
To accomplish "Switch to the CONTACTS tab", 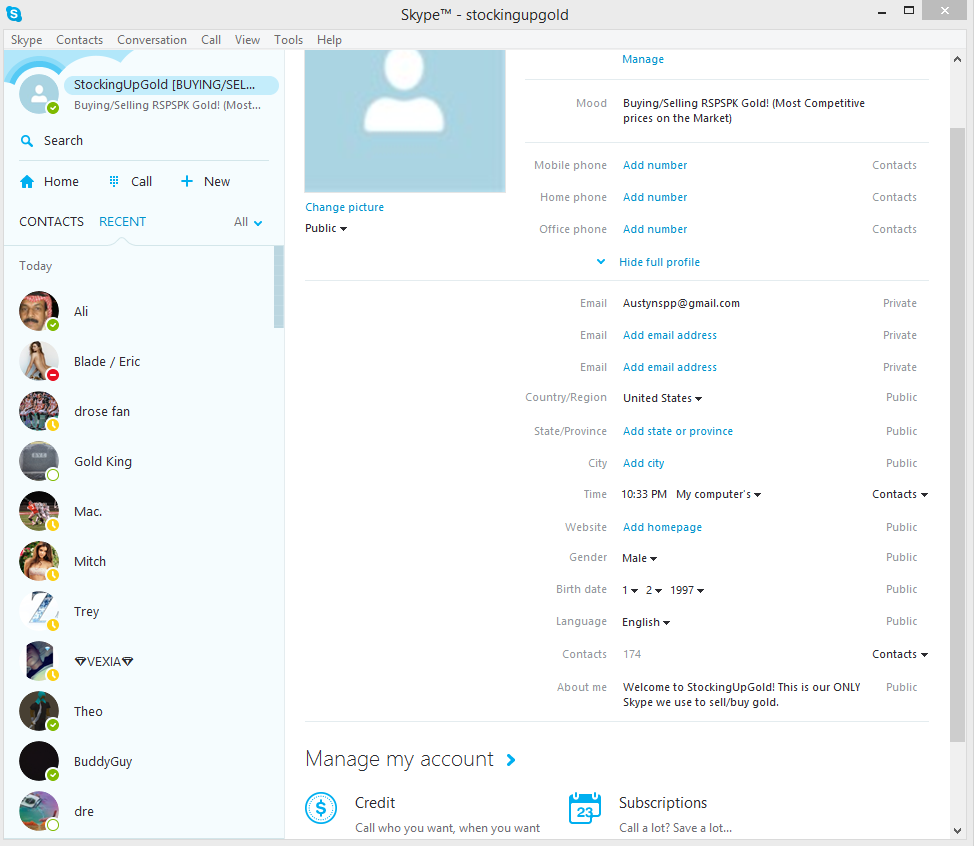I will coord(52,222).
